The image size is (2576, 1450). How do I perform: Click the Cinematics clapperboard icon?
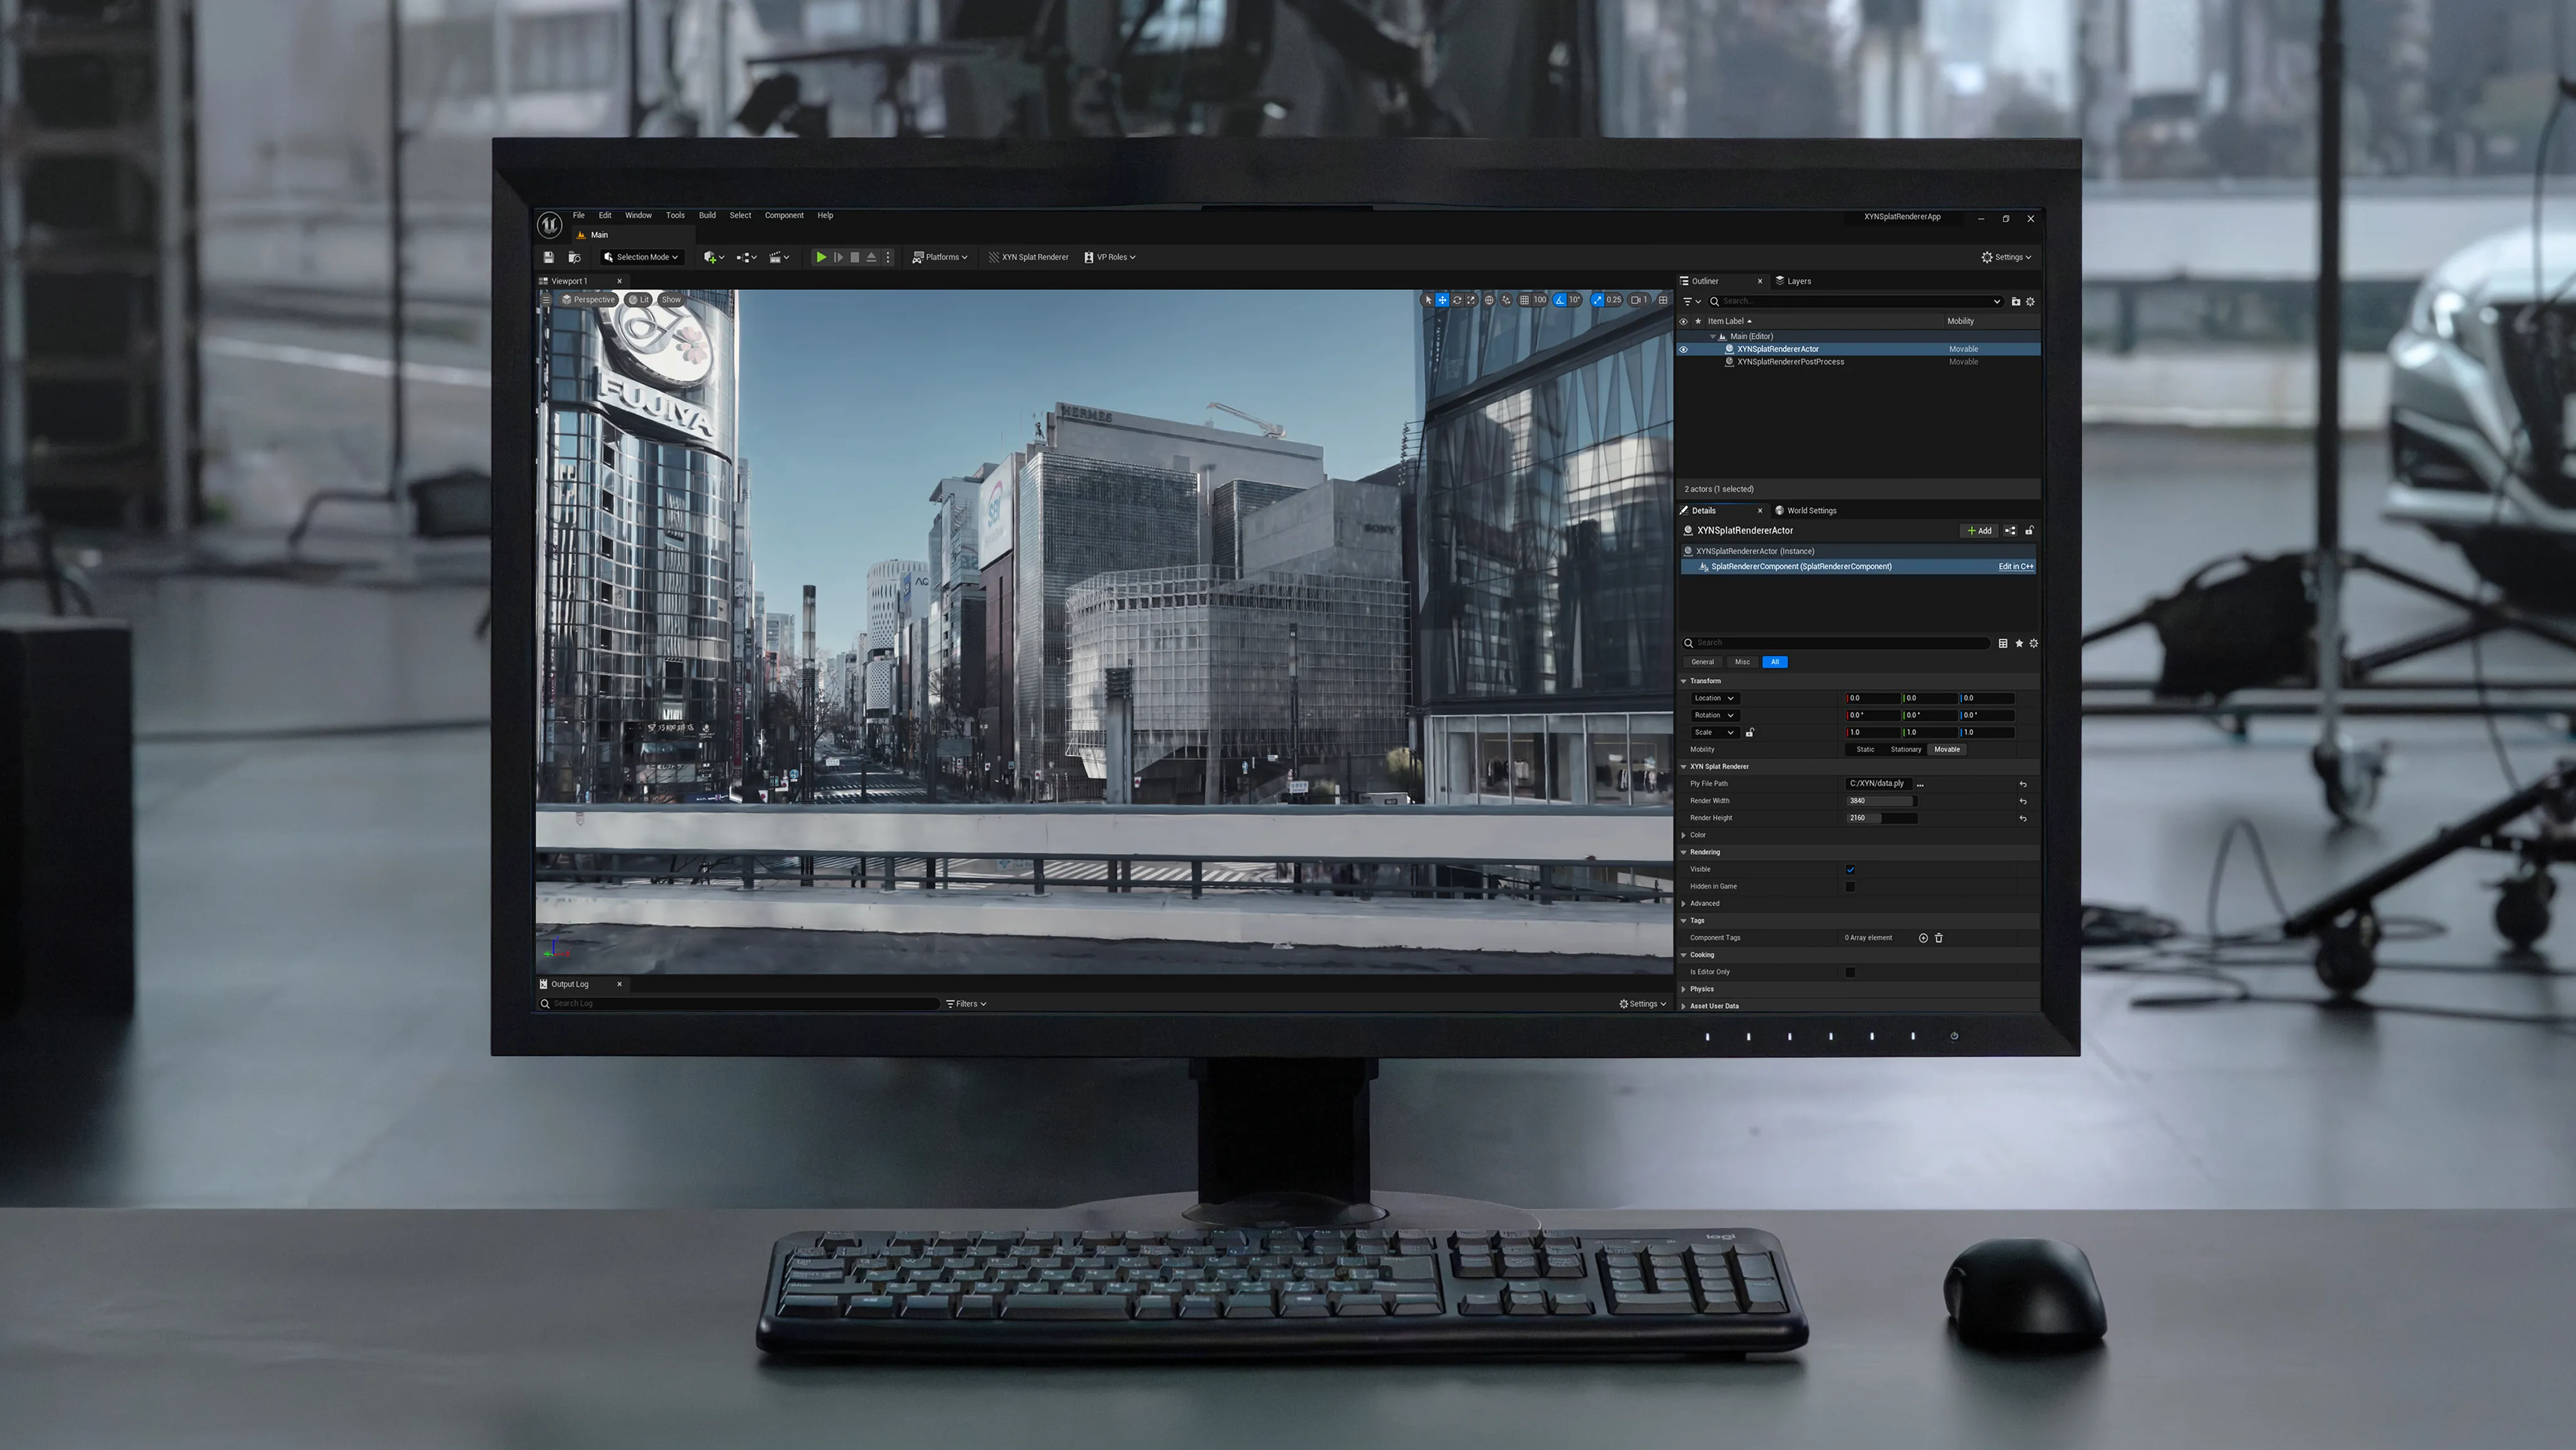tap(777, 257)
